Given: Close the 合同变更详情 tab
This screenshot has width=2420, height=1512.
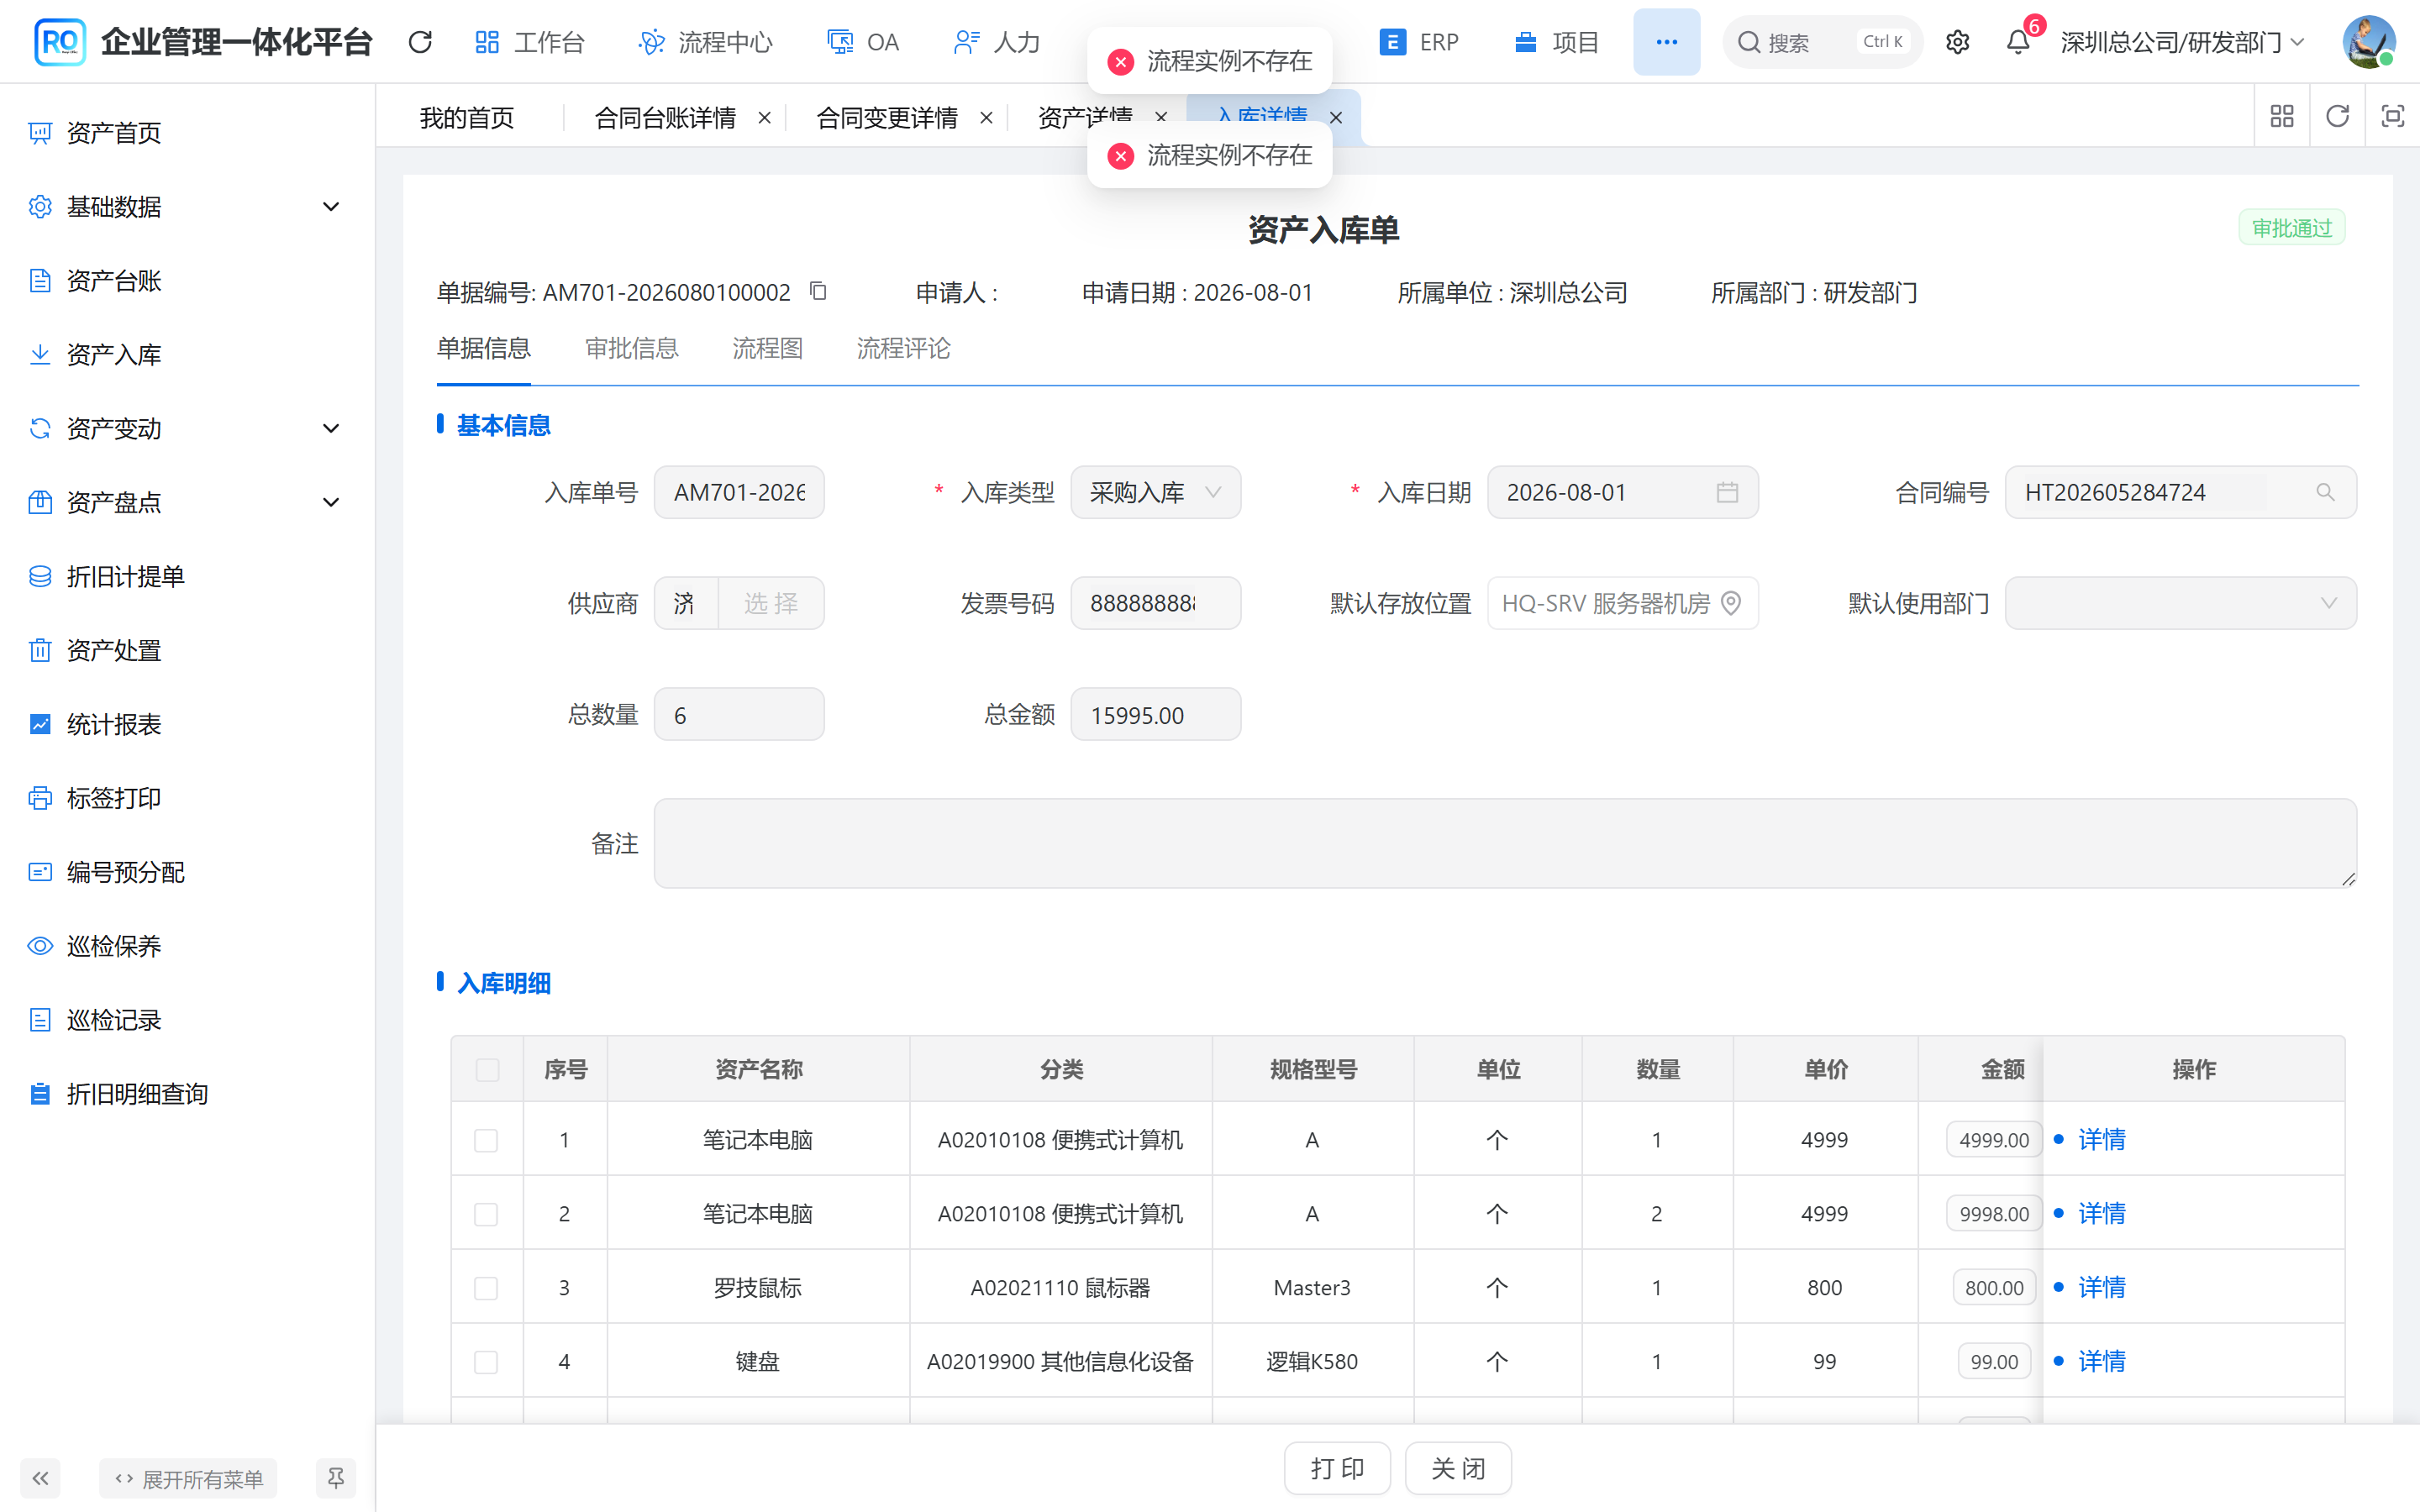Looking at the screenshot, I should 986,118.
